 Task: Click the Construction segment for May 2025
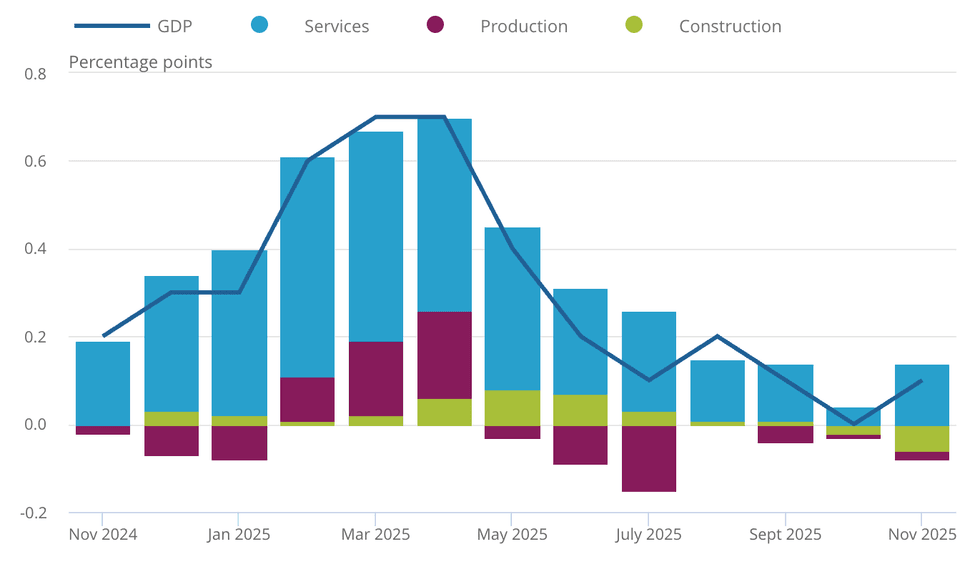(512, 407)
